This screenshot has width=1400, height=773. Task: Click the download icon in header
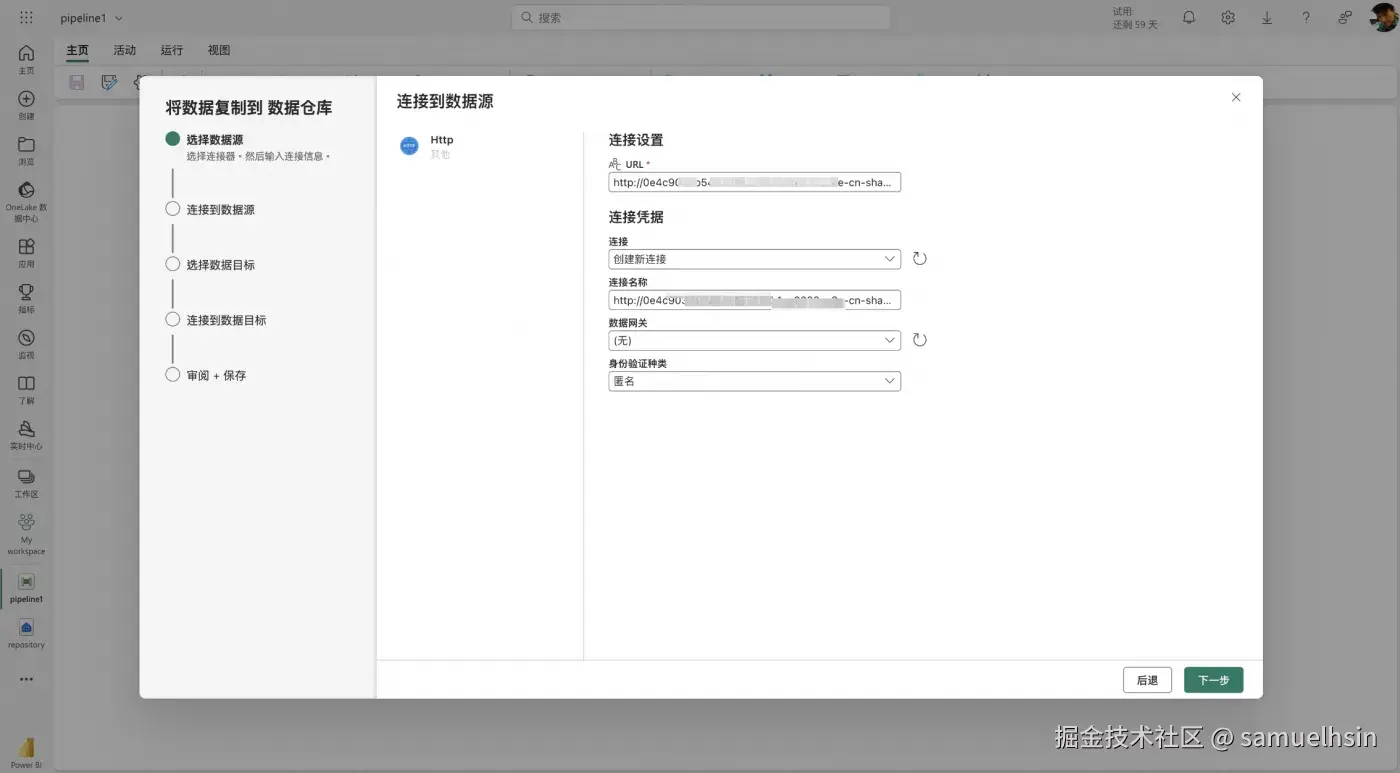[x=1267, y=17]
